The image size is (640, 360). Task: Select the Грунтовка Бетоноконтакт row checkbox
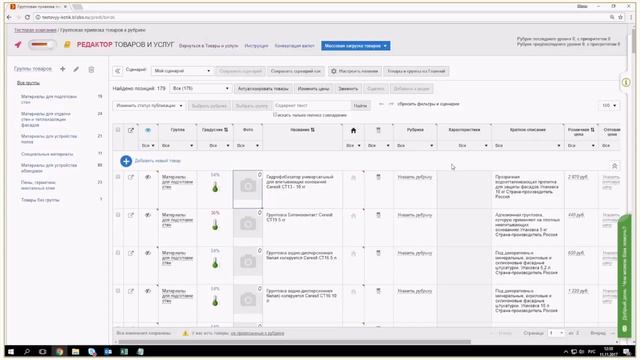pos(118,215)
